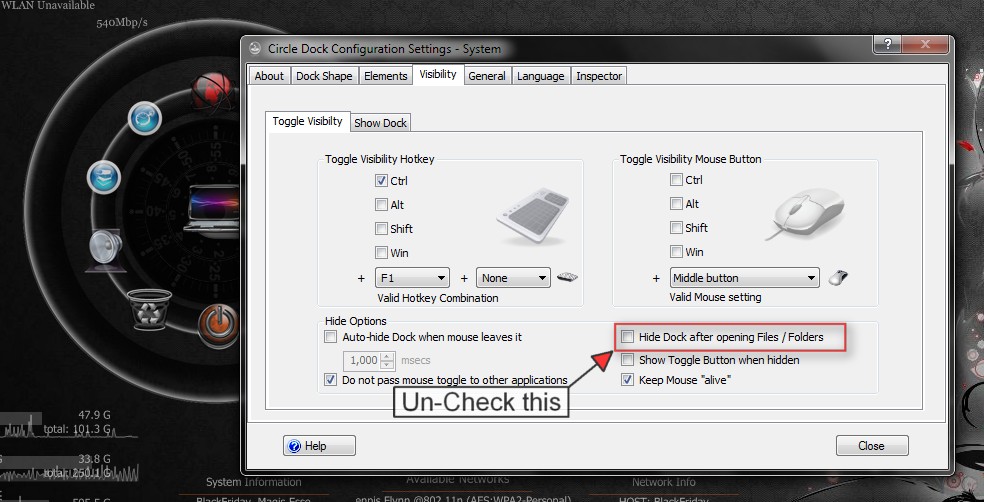Click the laptop icon in dock center
This screenshot has height=502, width=984.
click(211, 210)
